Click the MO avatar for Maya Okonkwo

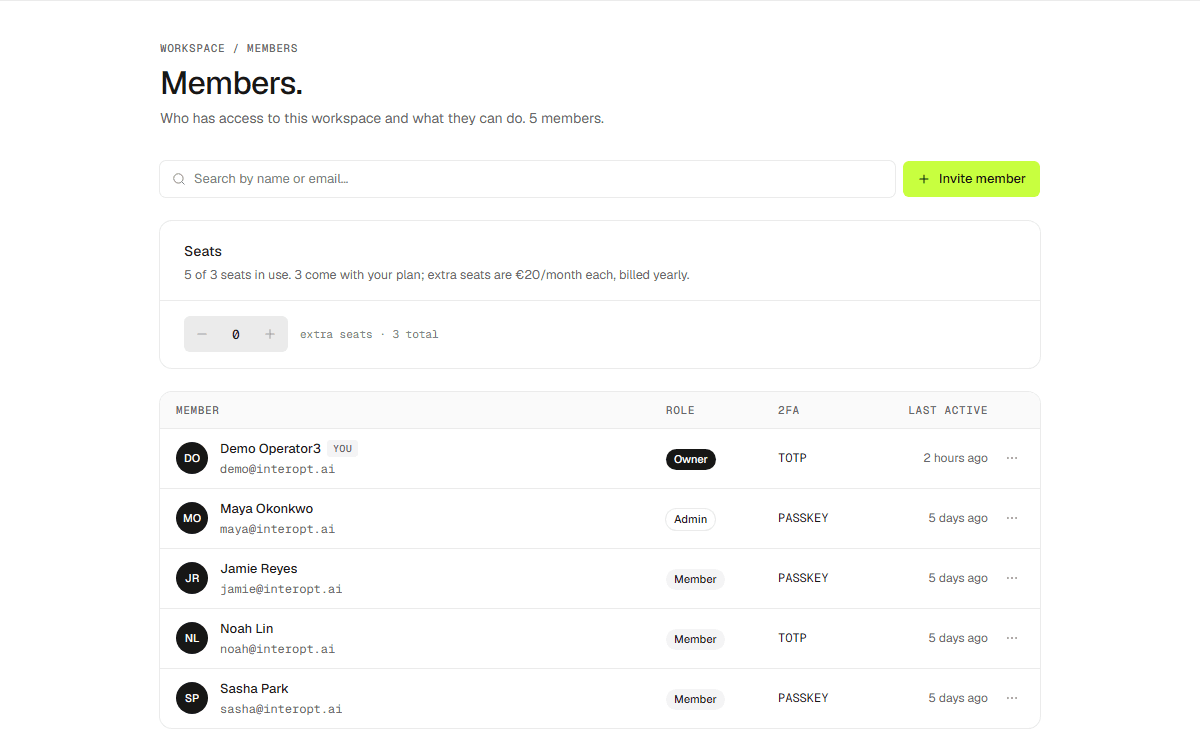click(x=192, y=518)
